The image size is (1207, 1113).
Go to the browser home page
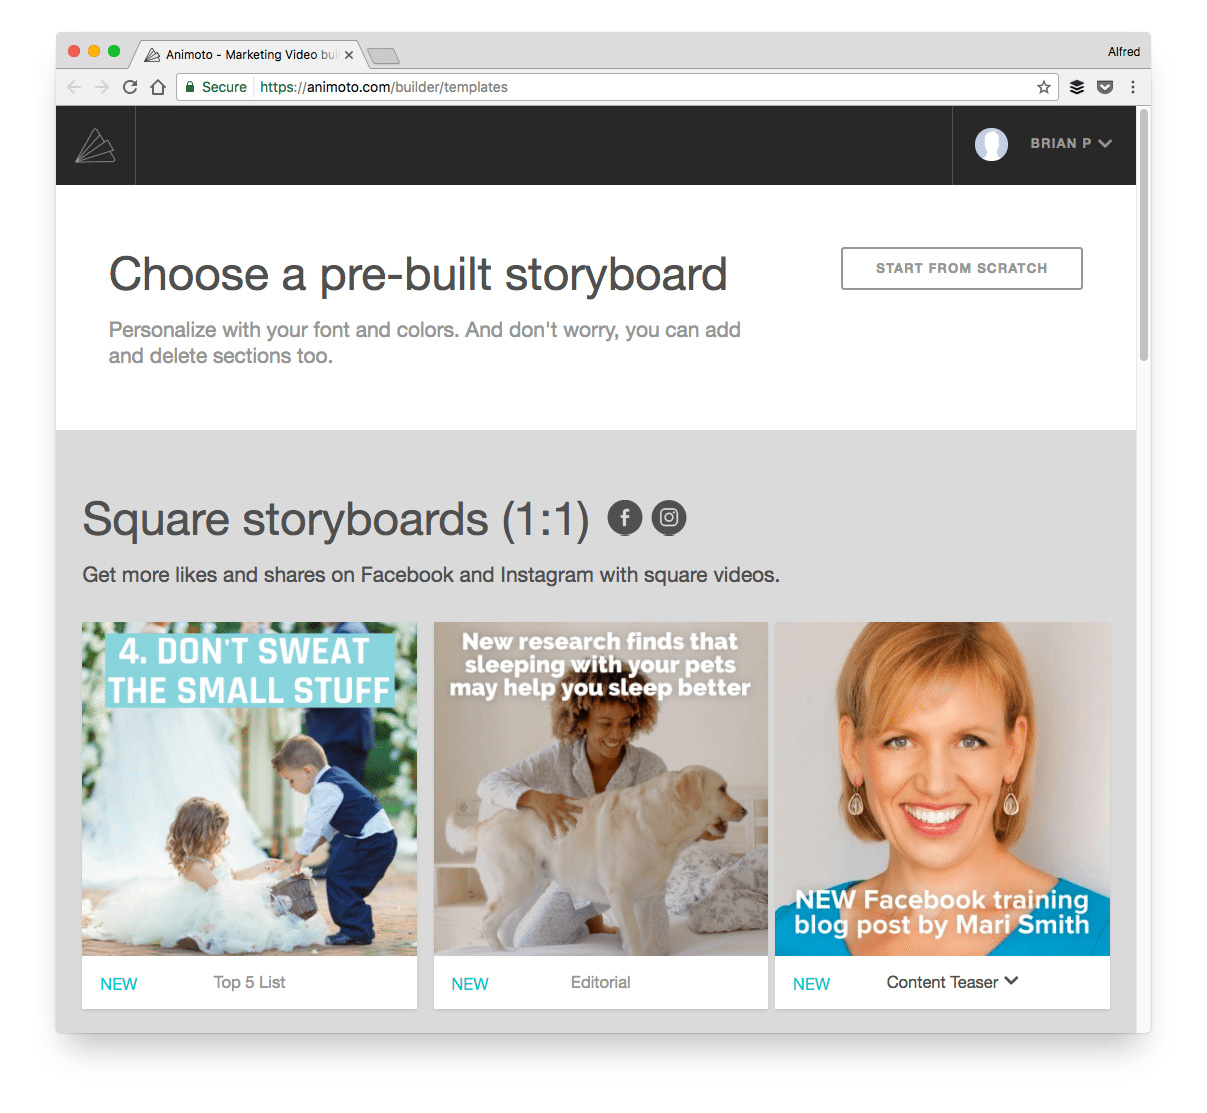(x=158, y=87)
